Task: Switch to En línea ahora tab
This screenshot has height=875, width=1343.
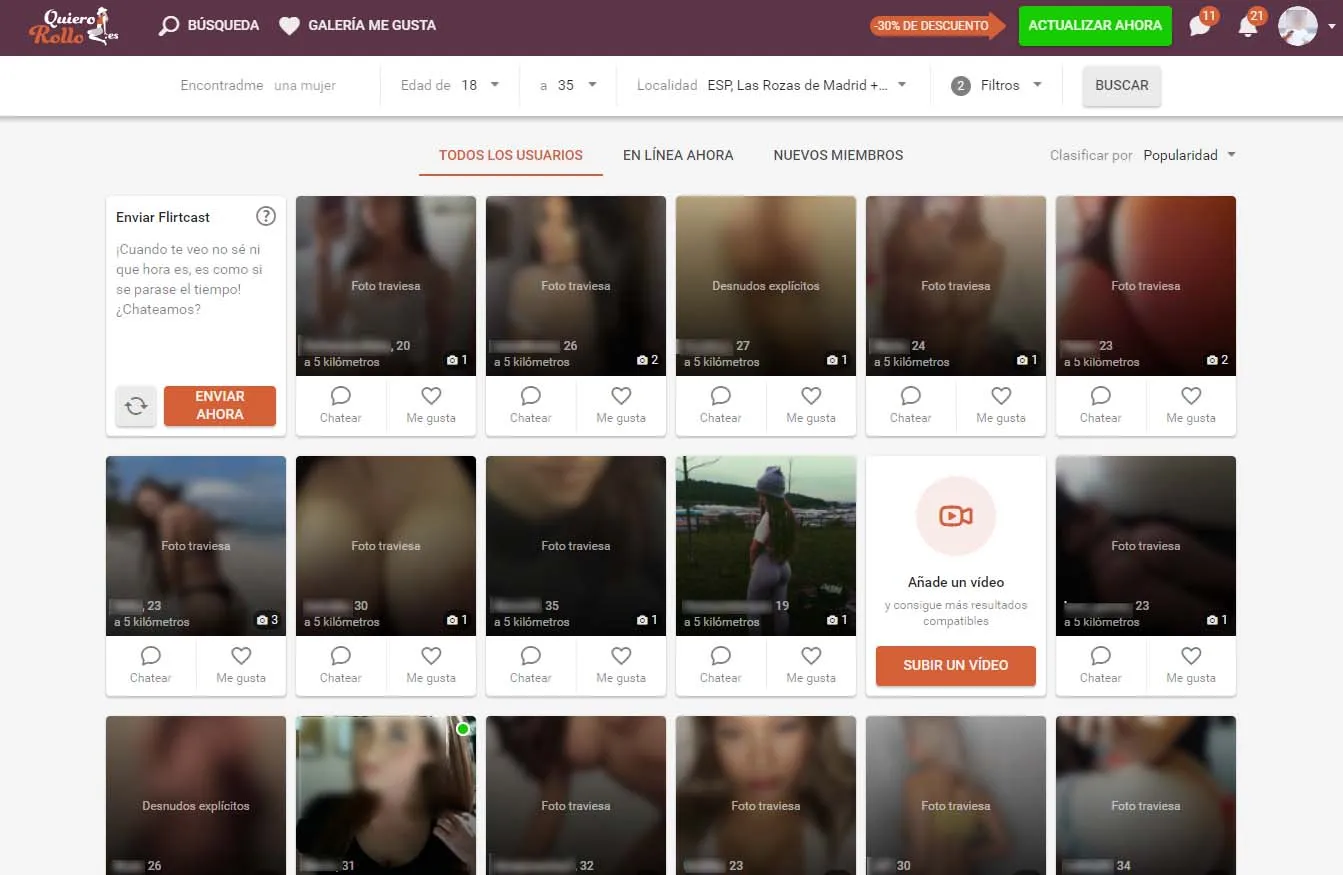Action: pyautogui.click(x=678, y=156)
